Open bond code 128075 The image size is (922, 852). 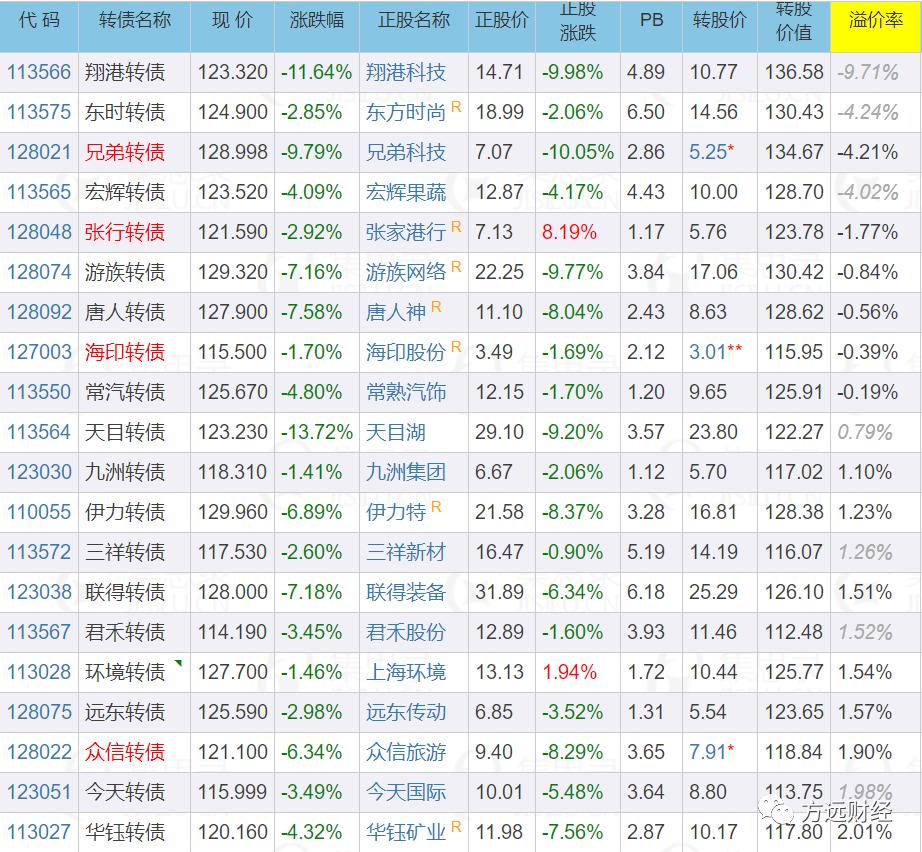click(39, 712)
